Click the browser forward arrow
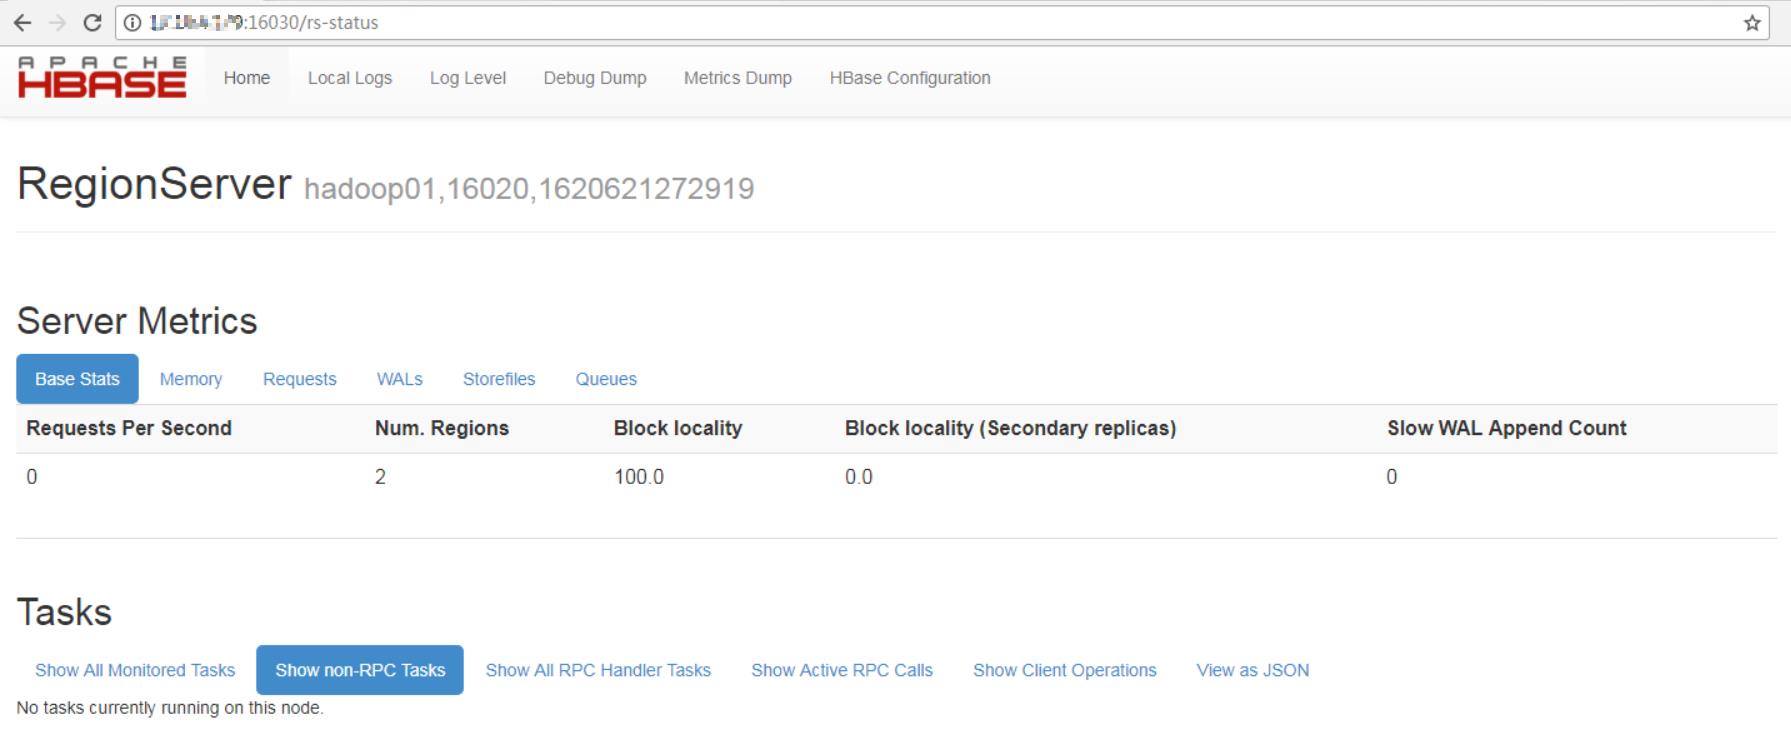The image size is (1791, 744). pos(57,23)
